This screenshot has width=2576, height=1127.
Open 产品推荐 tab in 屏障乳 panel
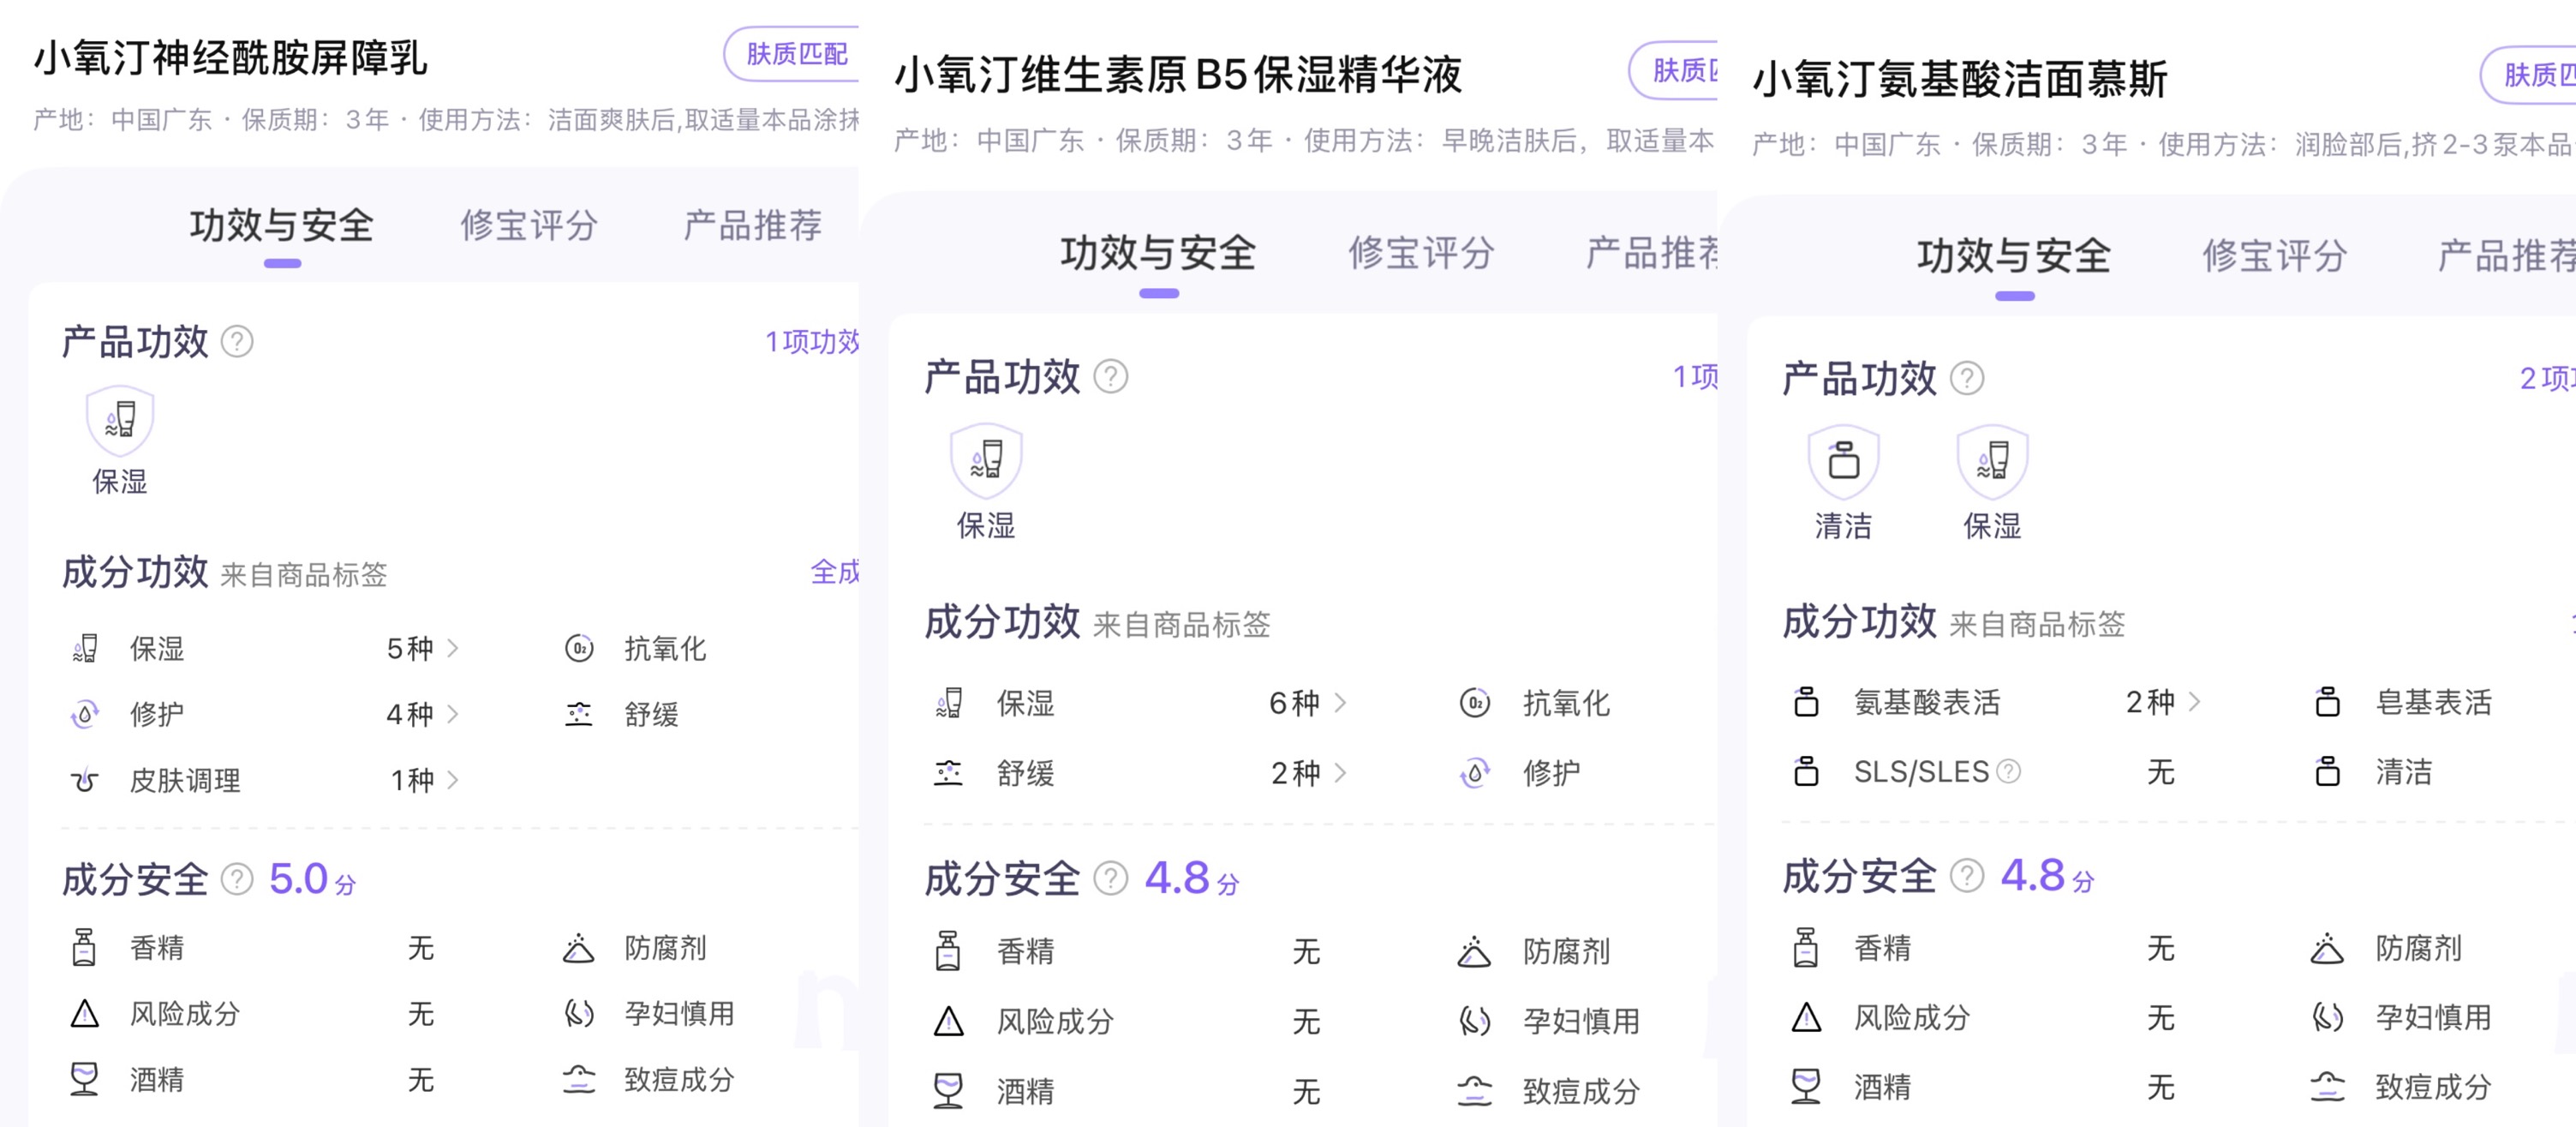point(752,226)
